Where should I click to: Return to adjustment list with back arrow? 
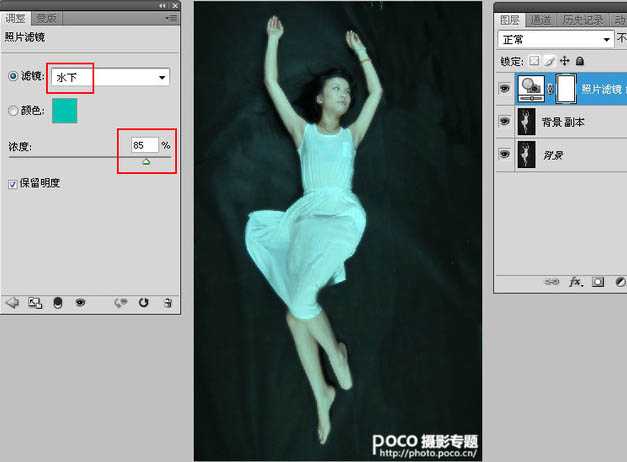[13, 301]
